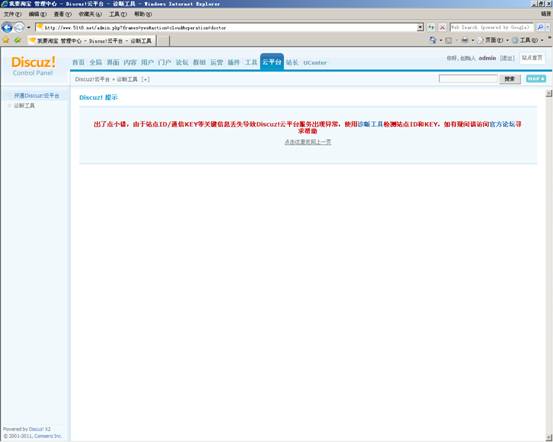Click the Refresh icon beside address bar
This screenshot has height=442, width=553.
[431, 27]
